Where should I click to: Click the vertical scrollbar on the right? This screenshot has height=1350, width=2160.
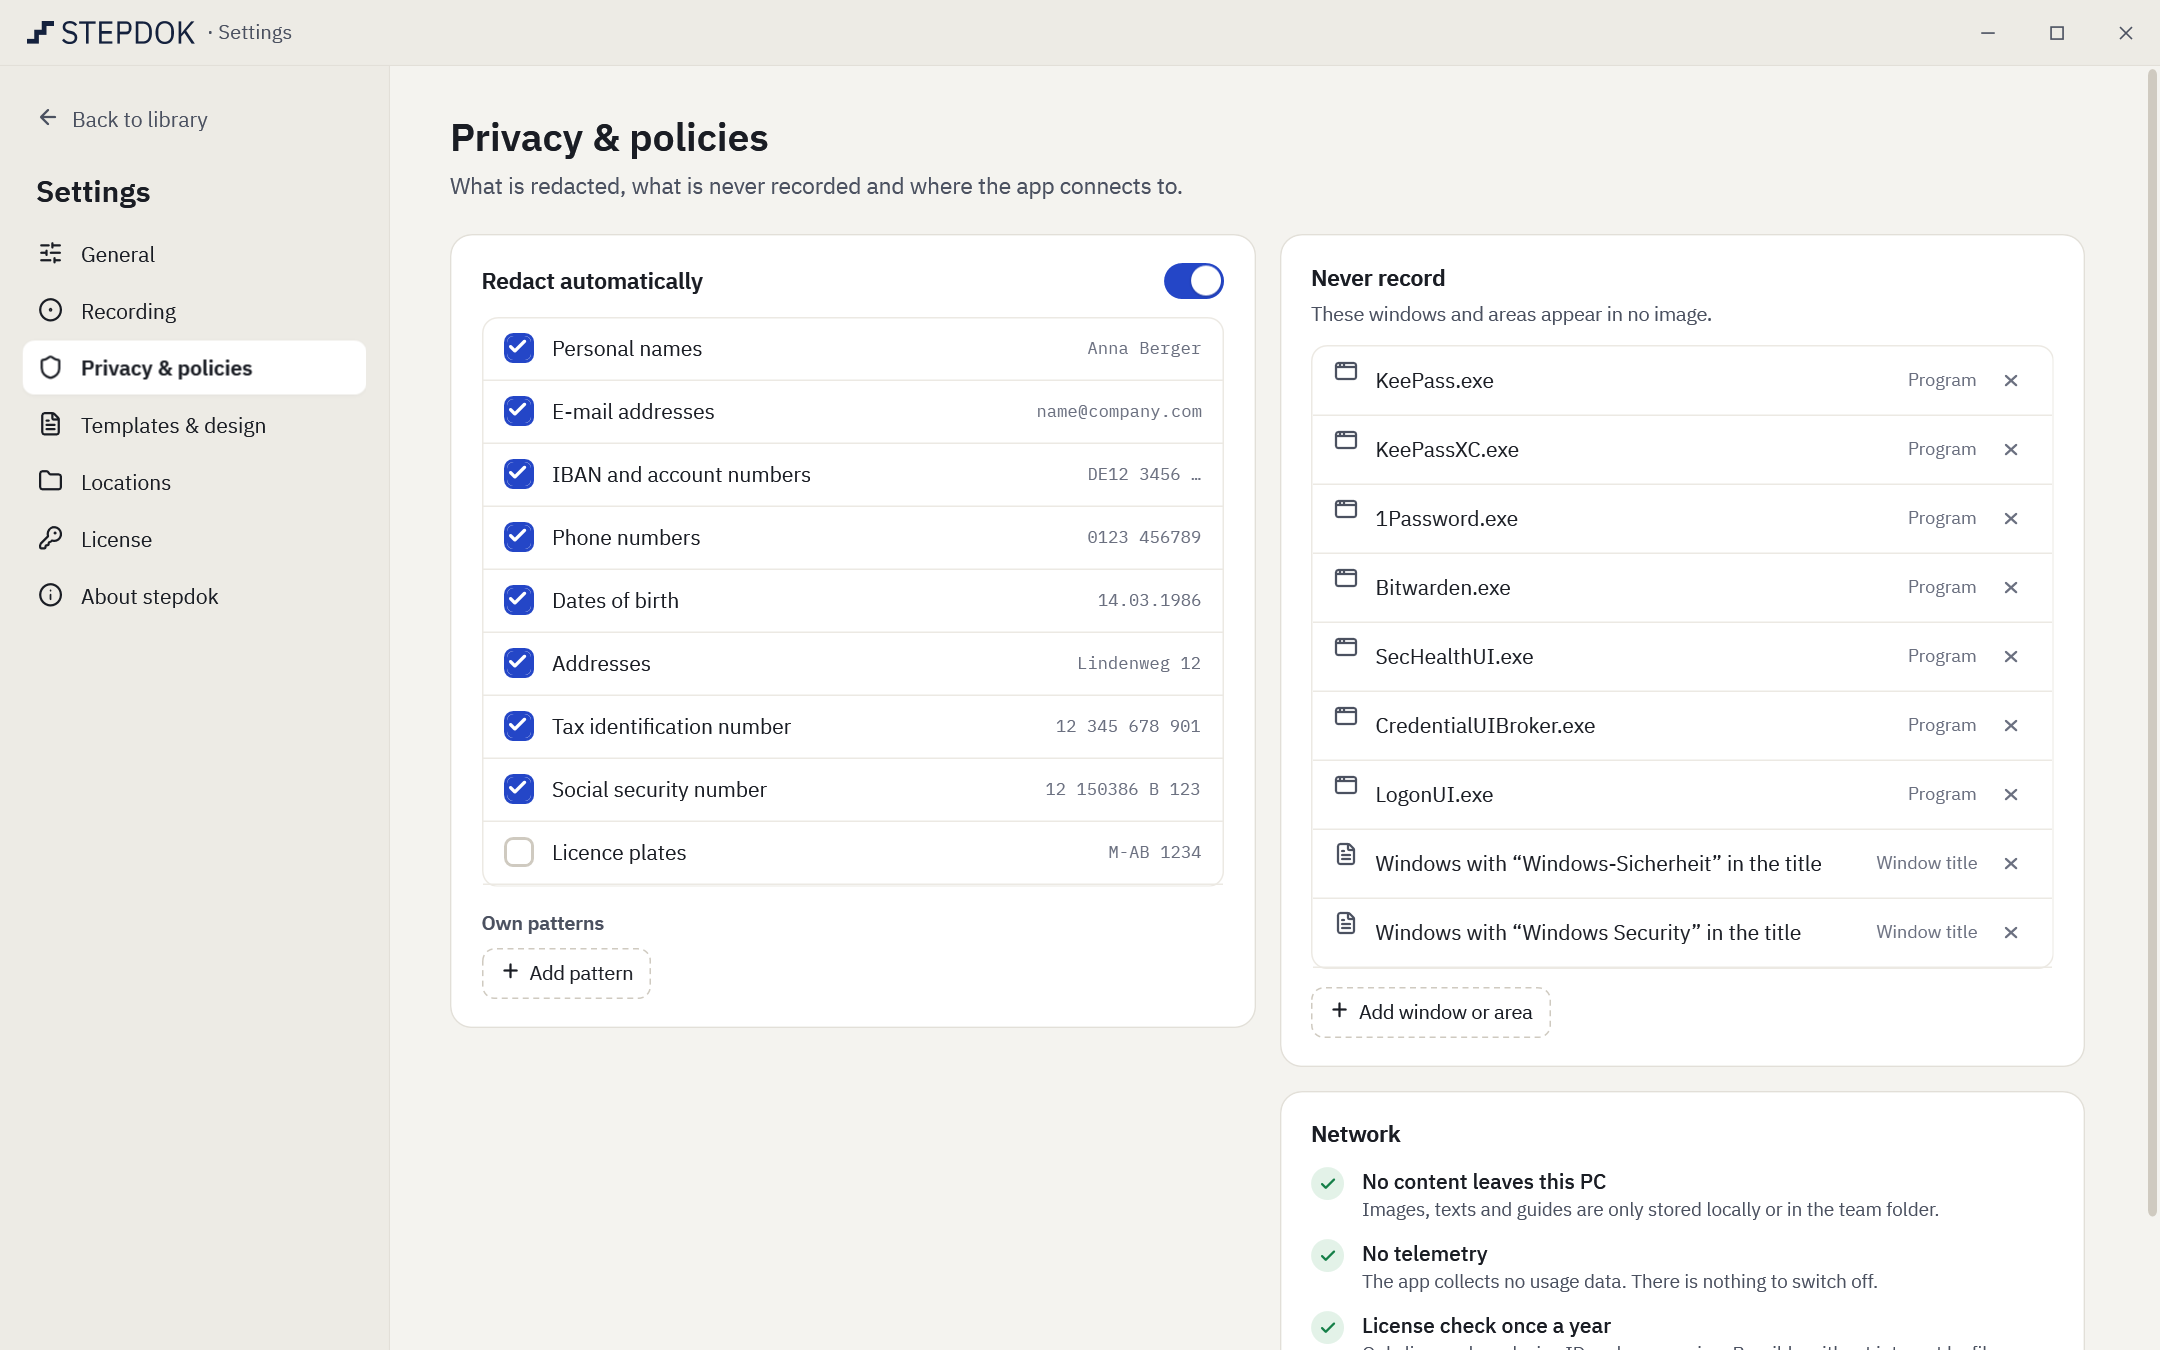pos(2152,643)
